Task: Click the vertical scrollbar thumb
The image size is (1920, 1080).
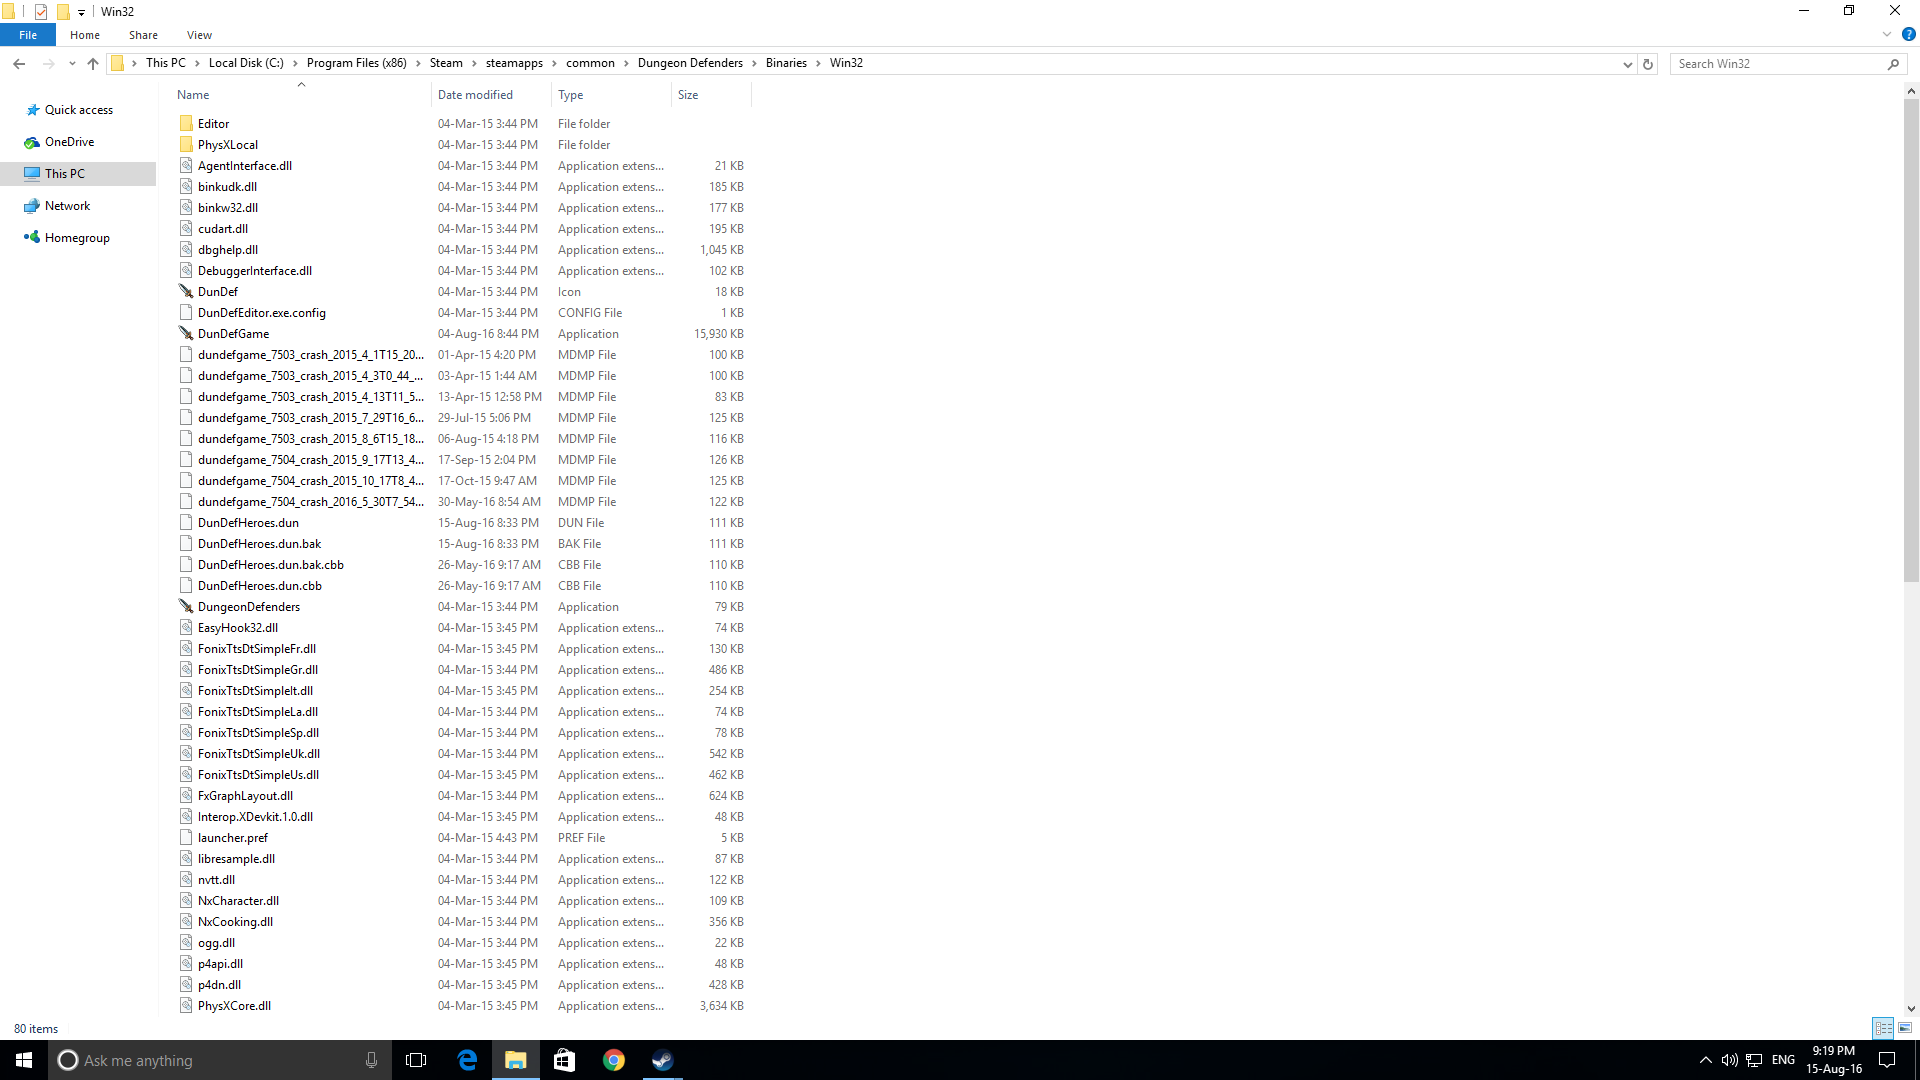Action: click(1911, 340)
